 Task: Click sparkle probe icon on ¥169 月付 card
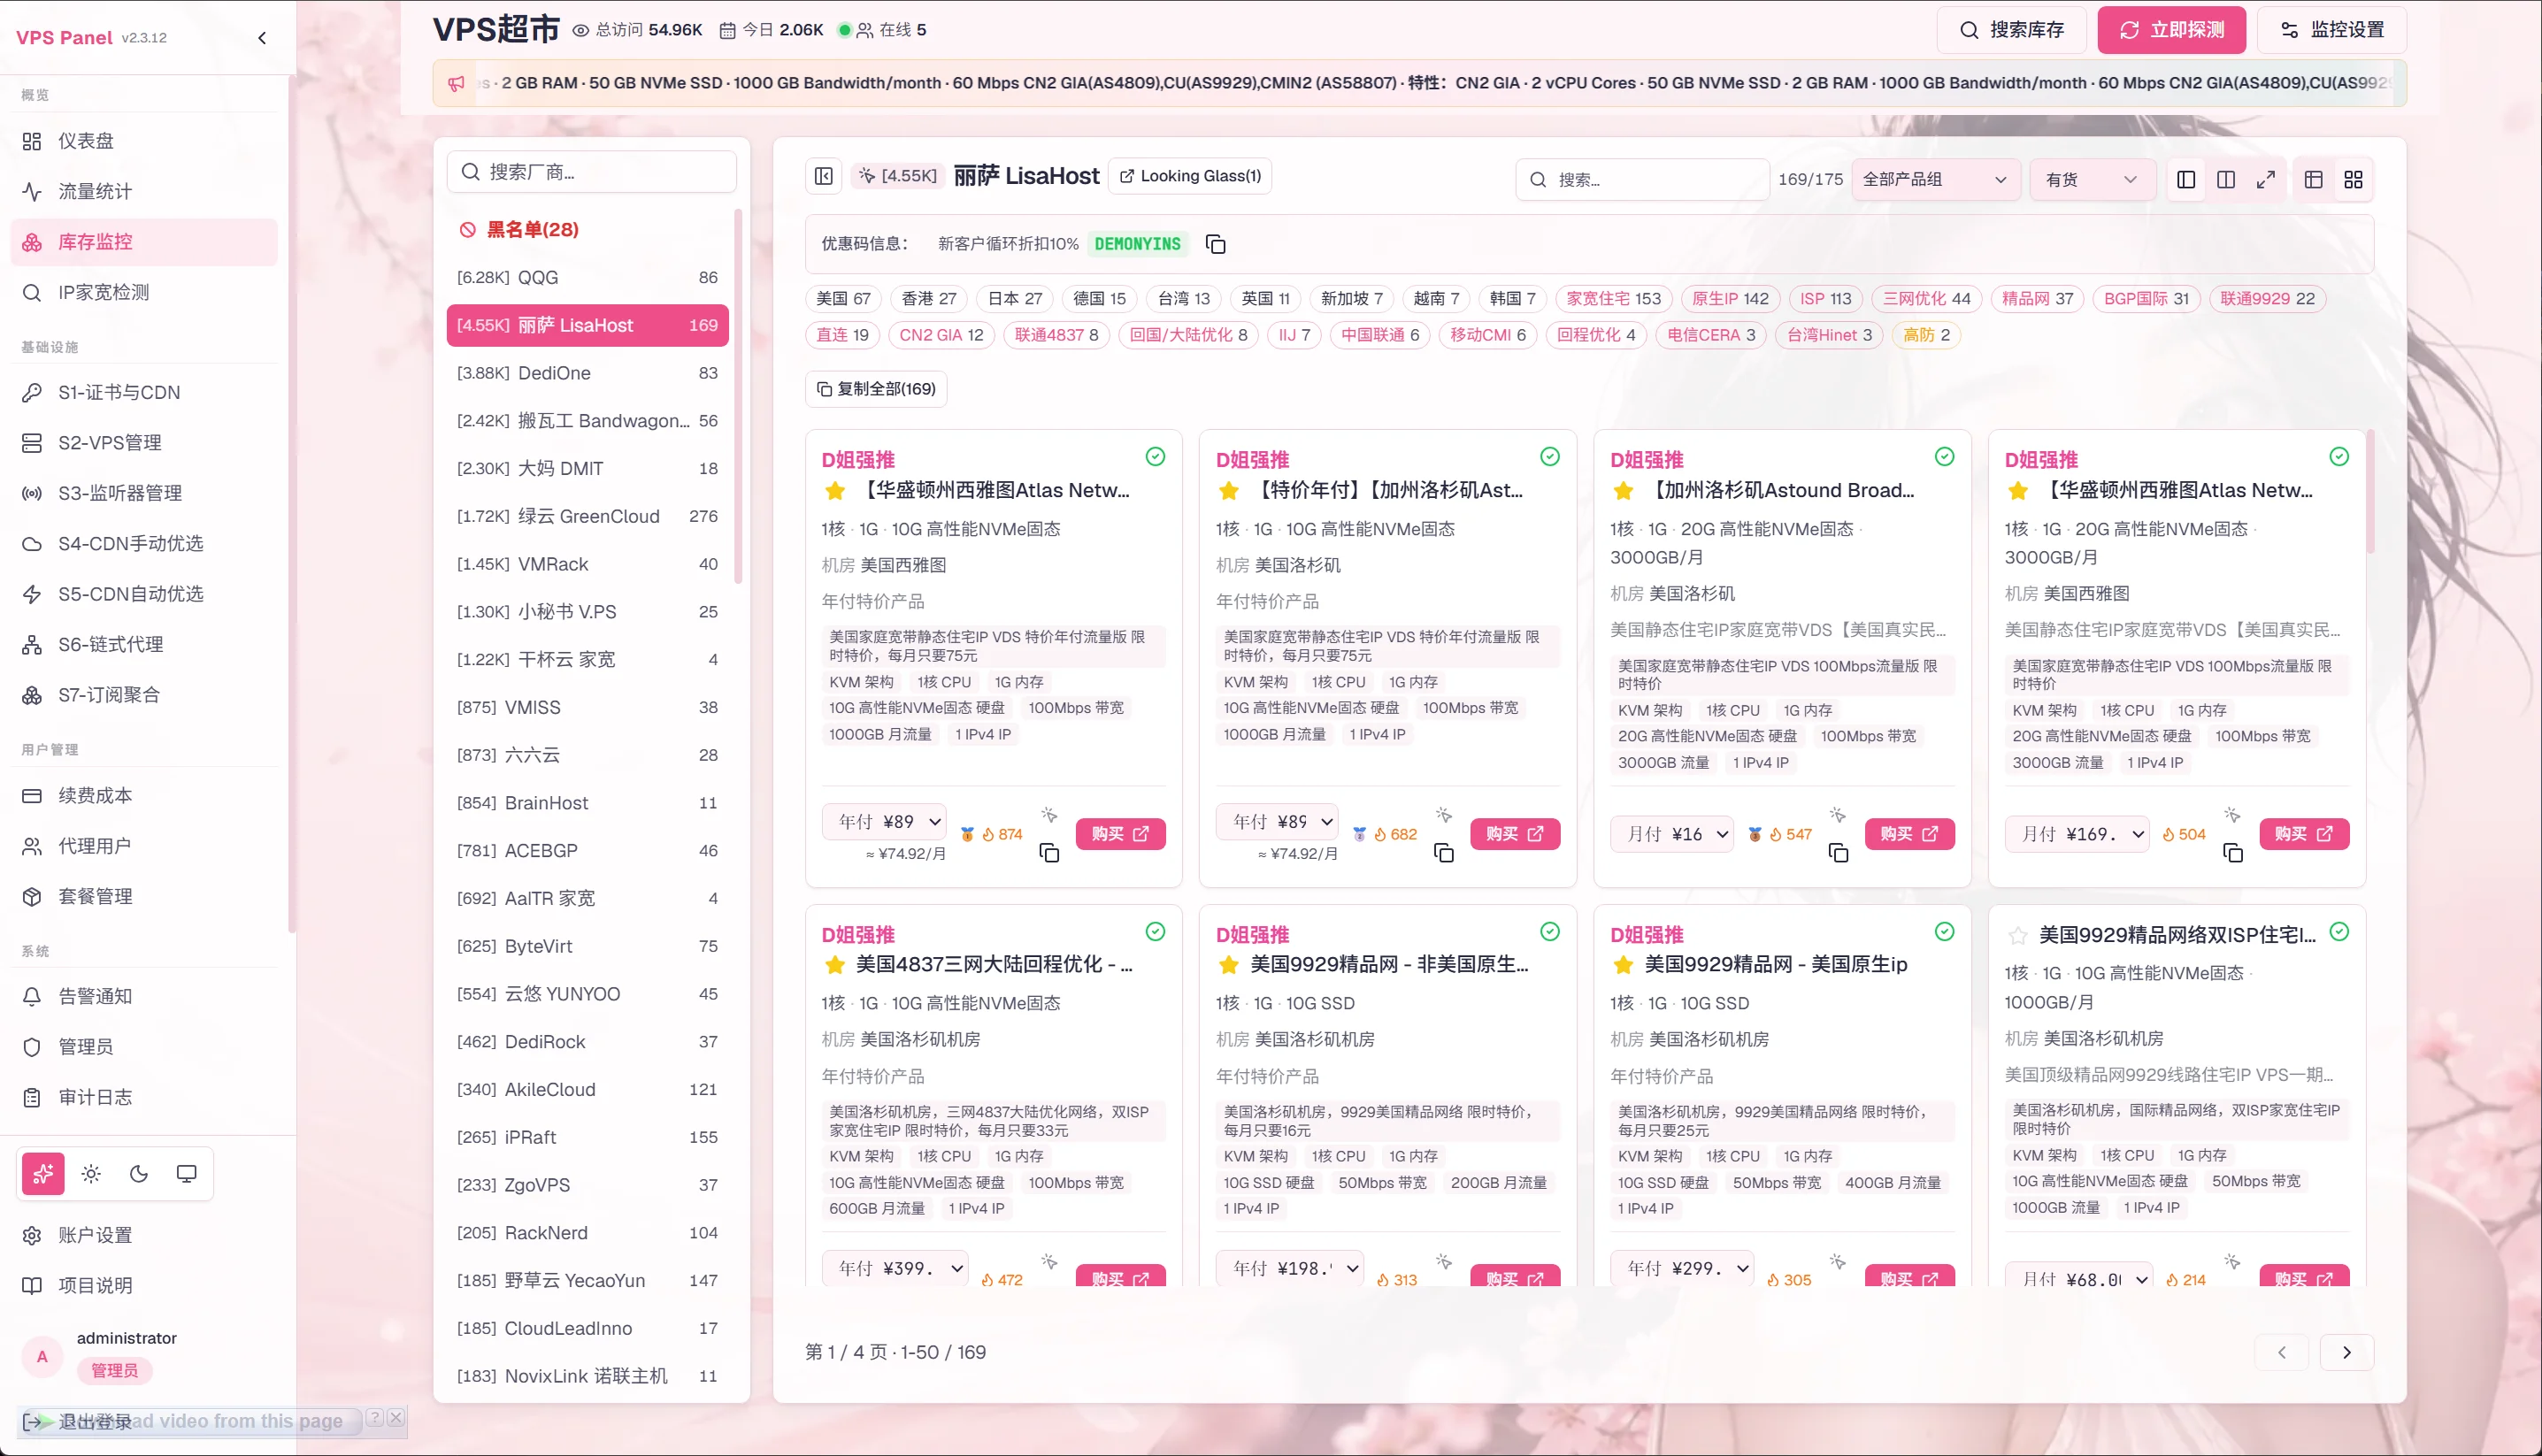pos(2233,815)
